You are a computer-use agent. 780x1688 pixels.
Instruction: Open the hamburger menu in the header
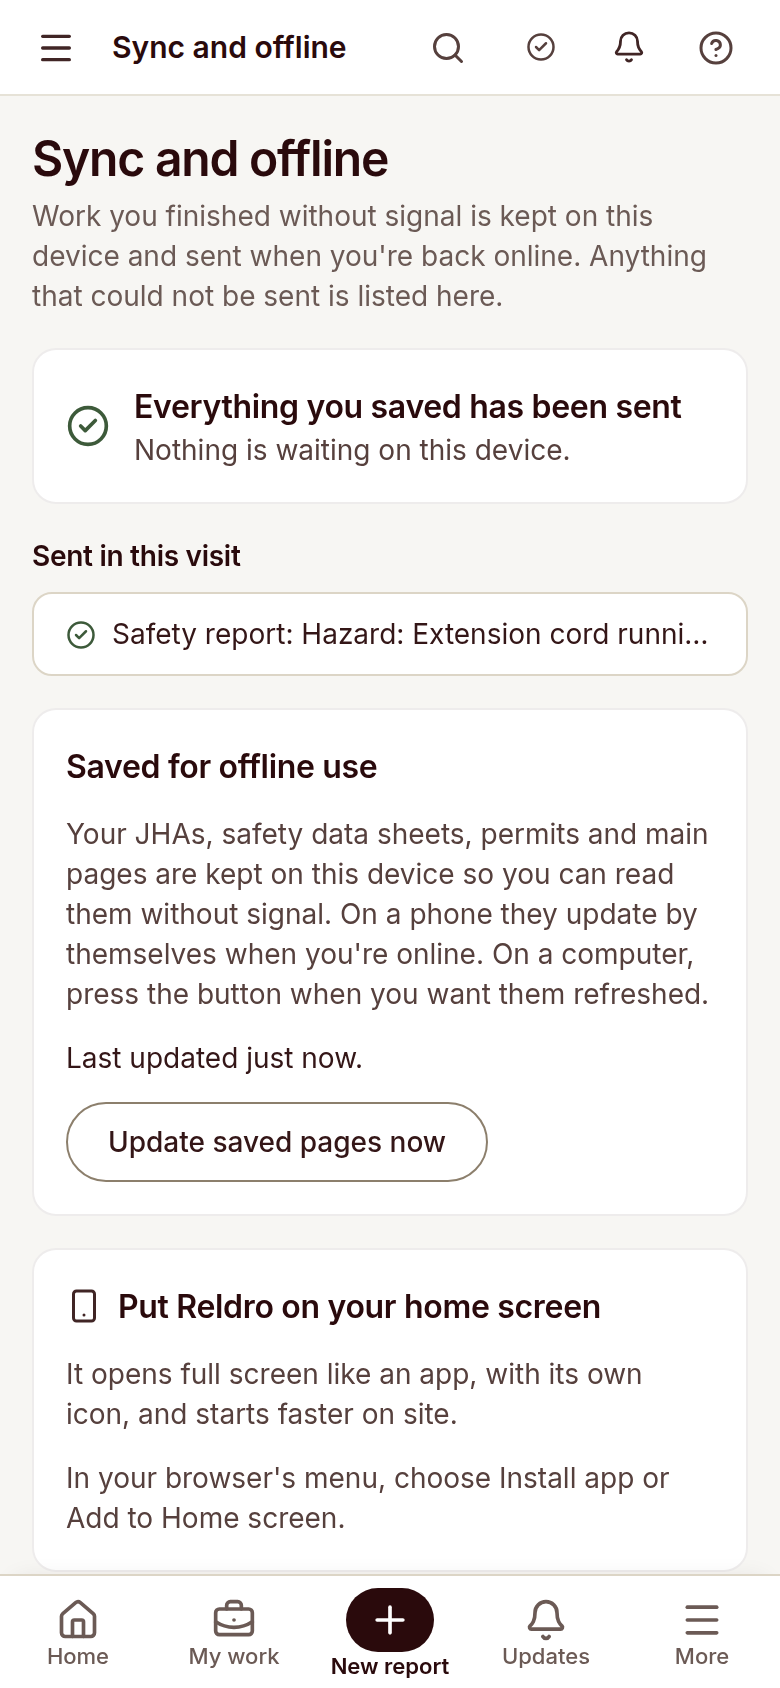(56, 47)
